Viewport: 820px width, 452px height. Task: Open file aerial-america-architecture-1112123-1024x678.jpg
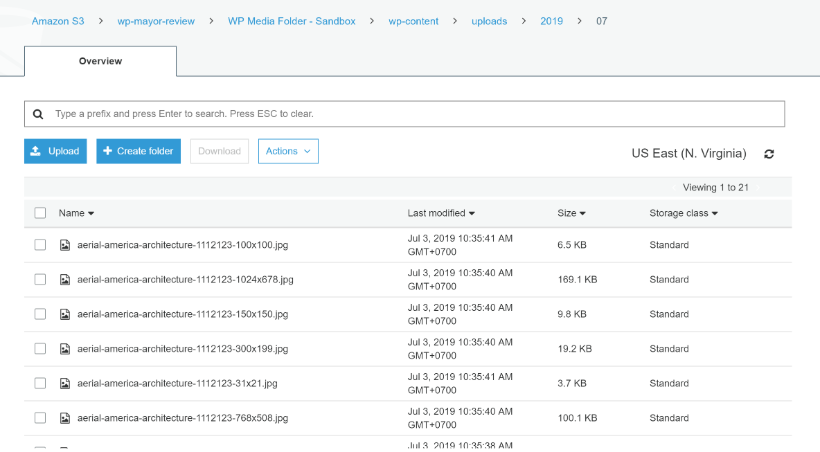point(185,279)
